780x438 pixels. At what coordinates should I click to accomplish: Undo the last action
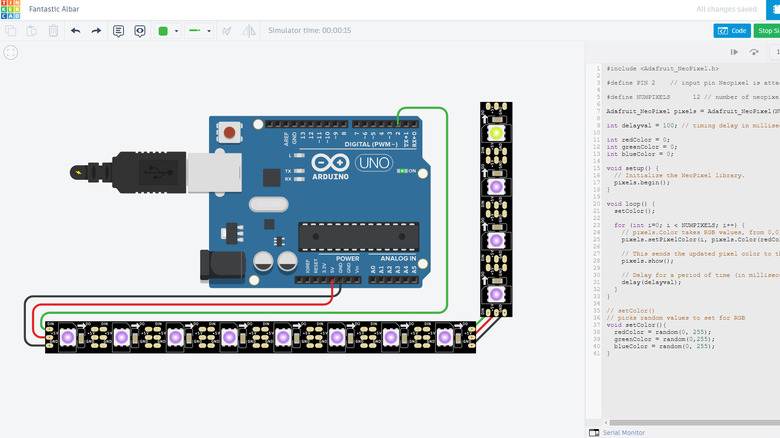click(x=75, y=31)
